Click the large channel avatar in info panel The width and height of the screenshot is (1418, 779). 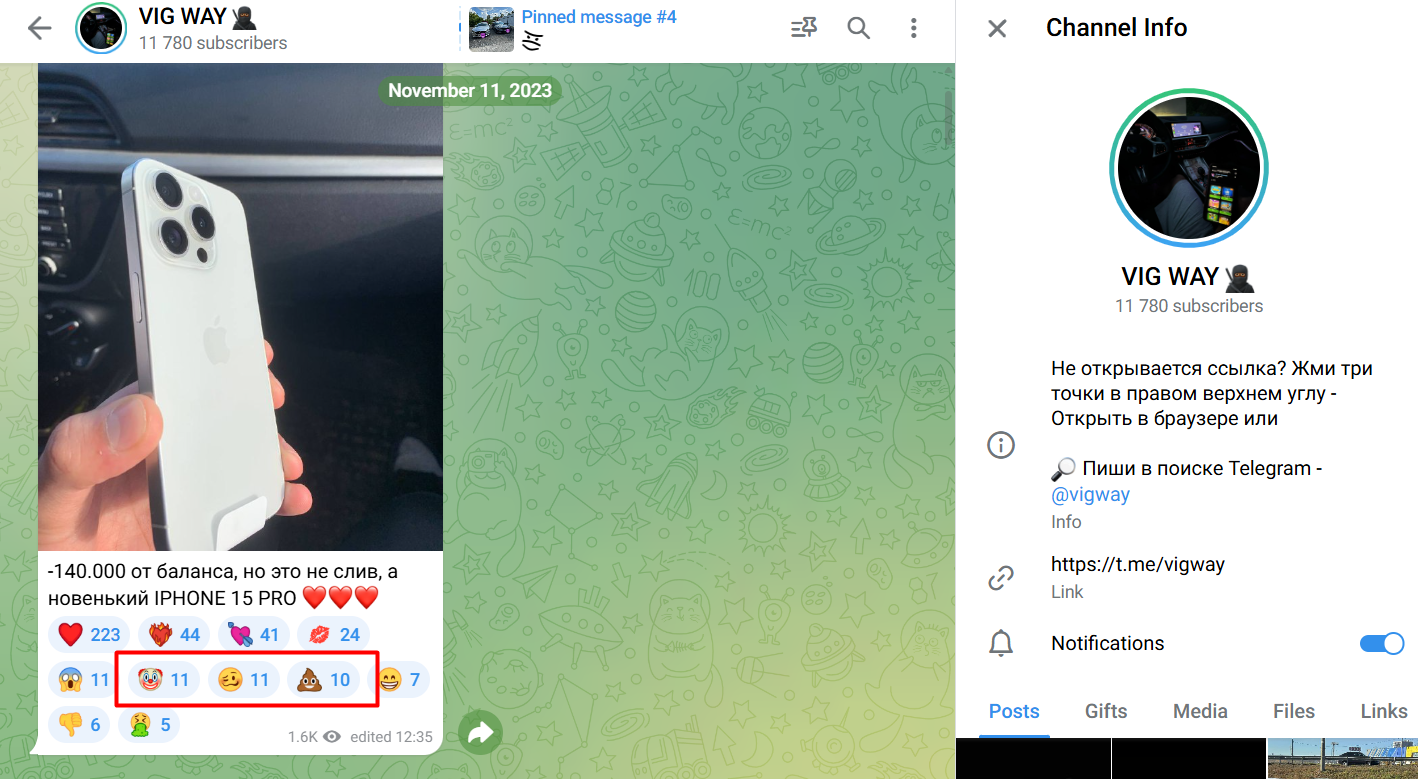click(x=1188, y=167)
